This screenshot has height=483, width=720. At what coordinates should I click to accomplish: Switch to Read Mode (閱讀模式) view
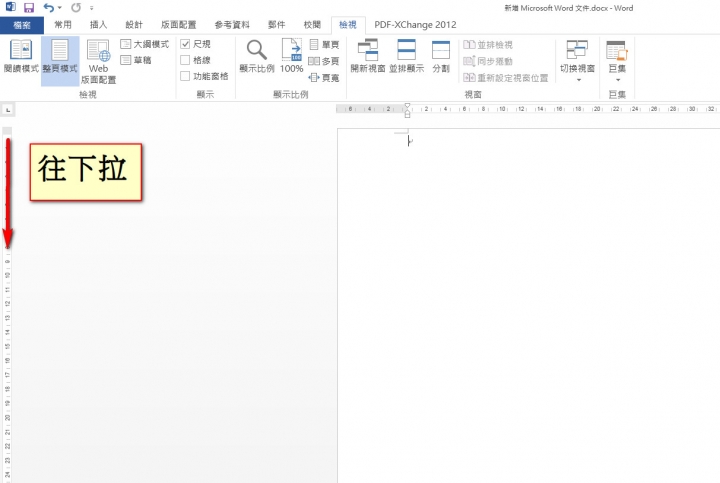click(x=21, y=56)
